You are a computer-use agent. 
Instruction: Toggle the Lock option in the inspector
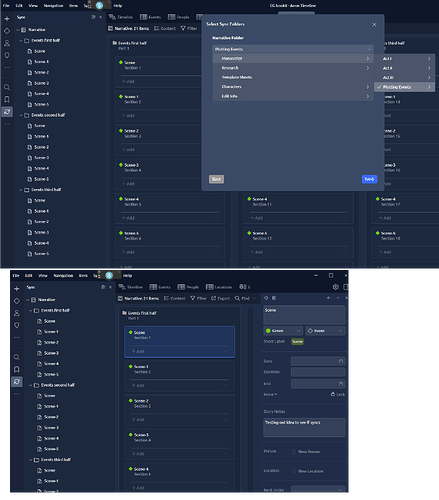(x=338, y=394)
